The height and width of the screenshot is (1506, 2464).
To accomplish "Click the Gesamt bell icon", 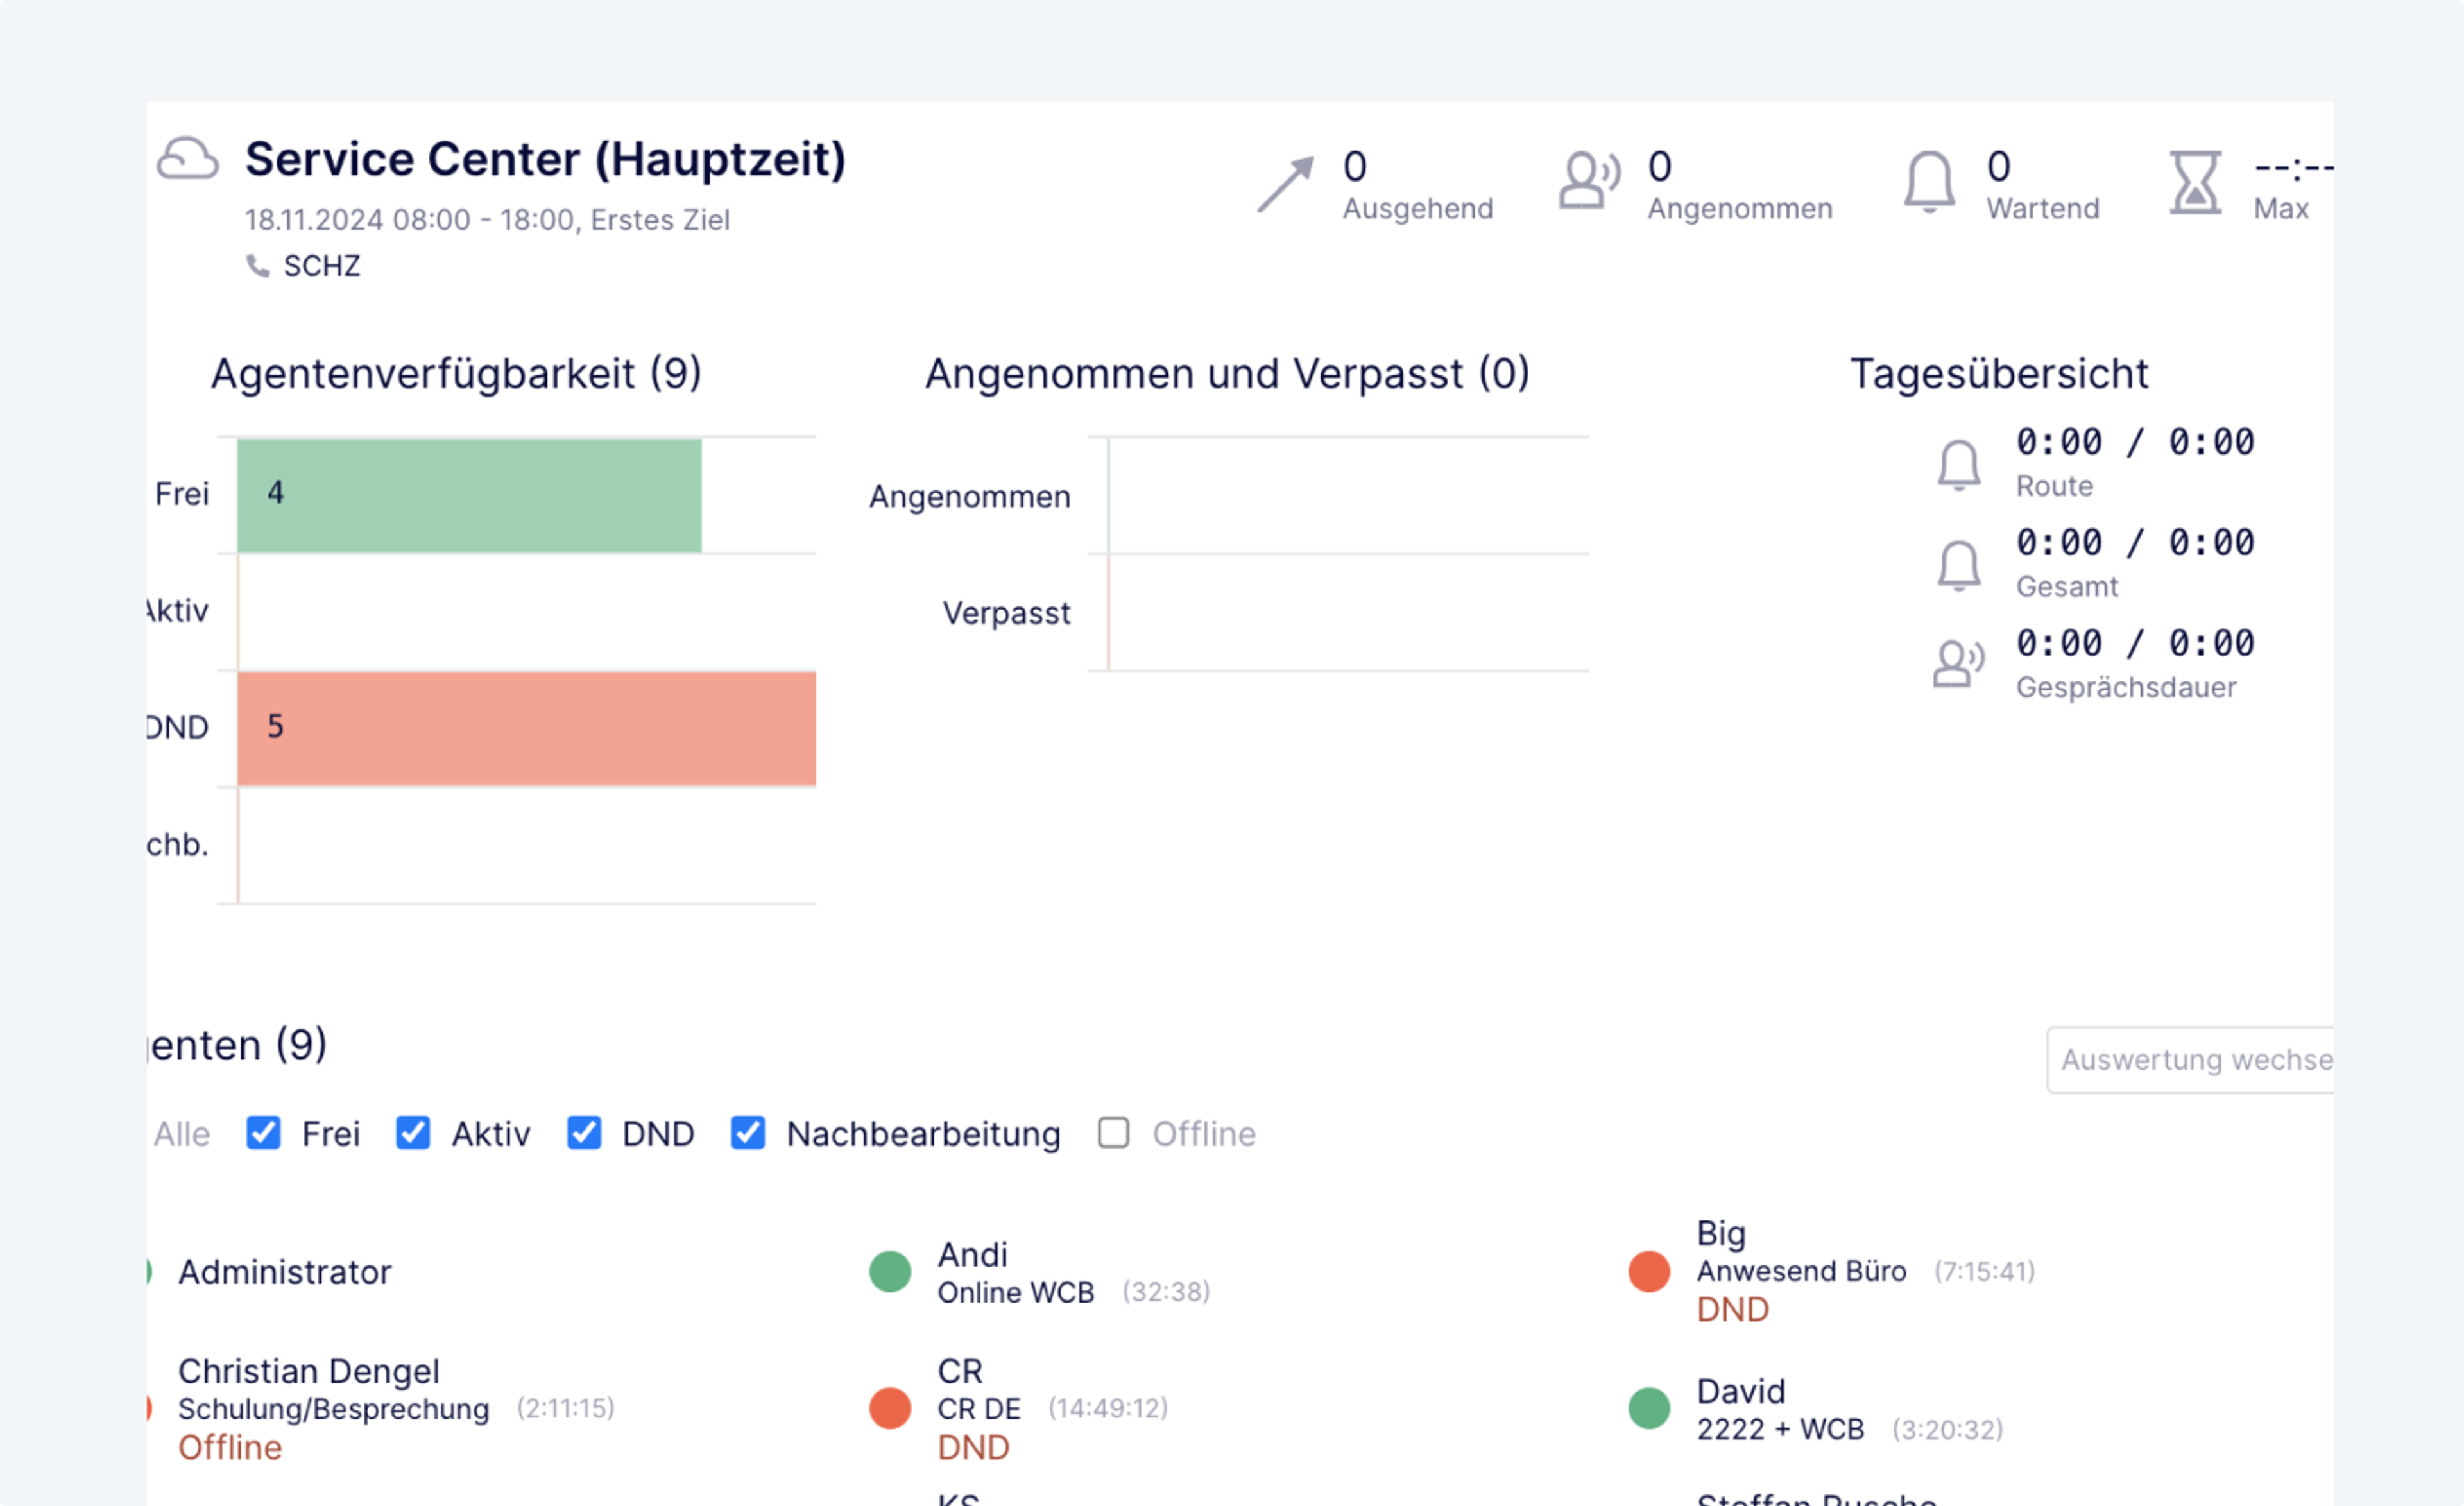I will tap(1958, 566).
